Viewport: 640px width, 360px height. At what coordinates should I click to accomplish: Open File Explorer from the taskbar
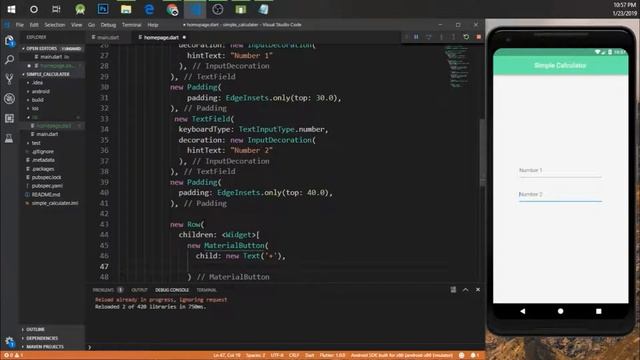point(126,9)
